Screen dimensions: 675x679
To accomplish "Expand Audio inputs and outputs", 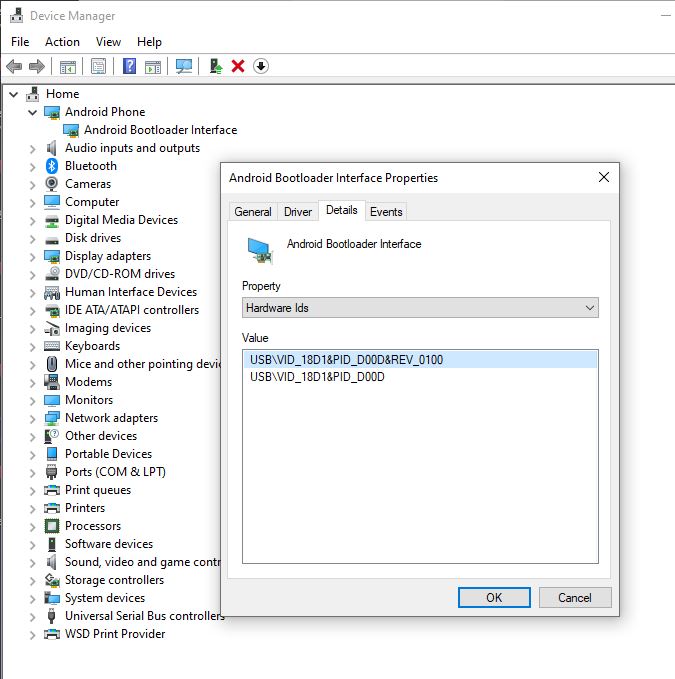I will [32, 149].
